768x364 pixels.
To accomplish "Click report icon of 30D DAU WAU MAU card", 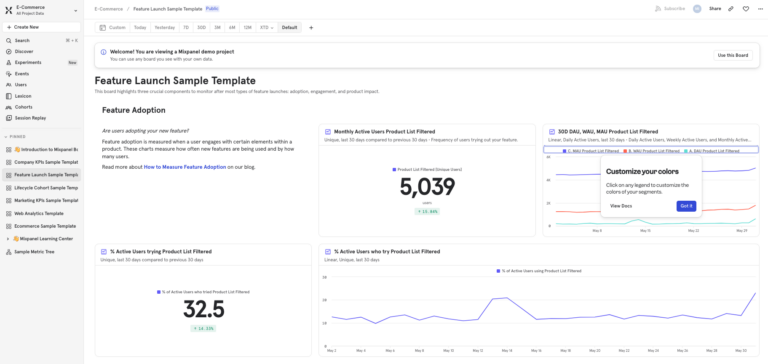I will coord(552,131).
